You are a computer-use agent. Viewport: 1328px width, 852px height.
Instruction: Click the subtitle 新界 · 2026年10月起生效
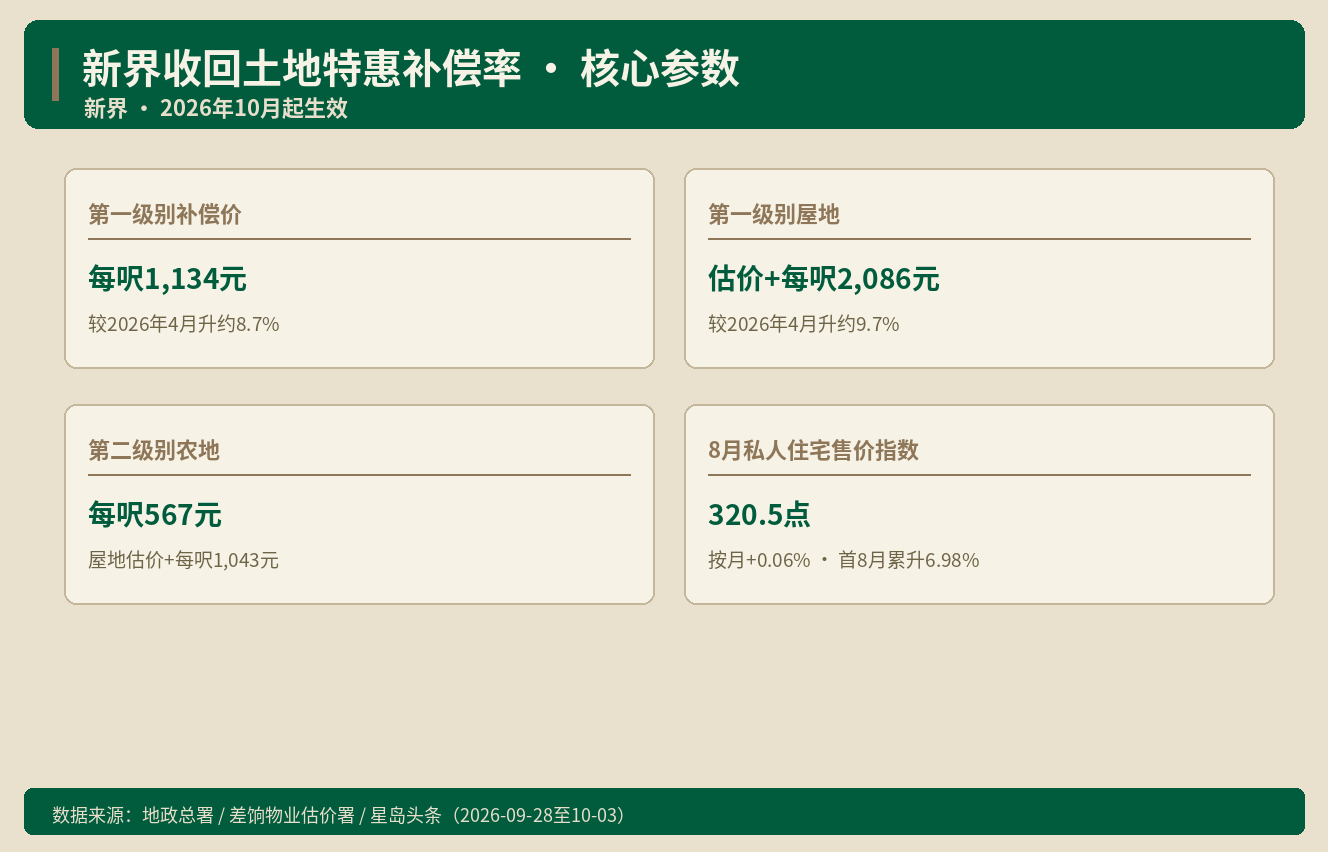[x=216, y=108]
